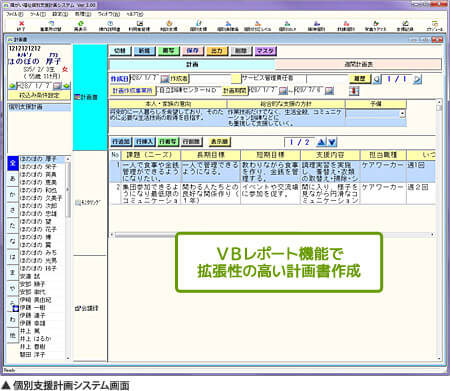The height and width of the screenshot is (391, 450).
Task: Select the 全 kana filter button
Action: coord(13,163)
